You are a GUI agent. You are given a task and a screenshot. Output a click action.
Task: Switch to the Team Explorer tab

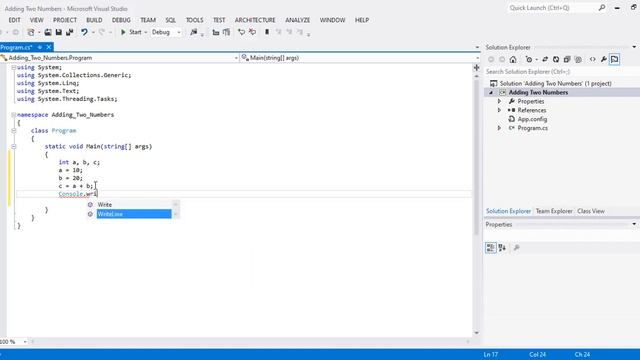tap(554, 211)
